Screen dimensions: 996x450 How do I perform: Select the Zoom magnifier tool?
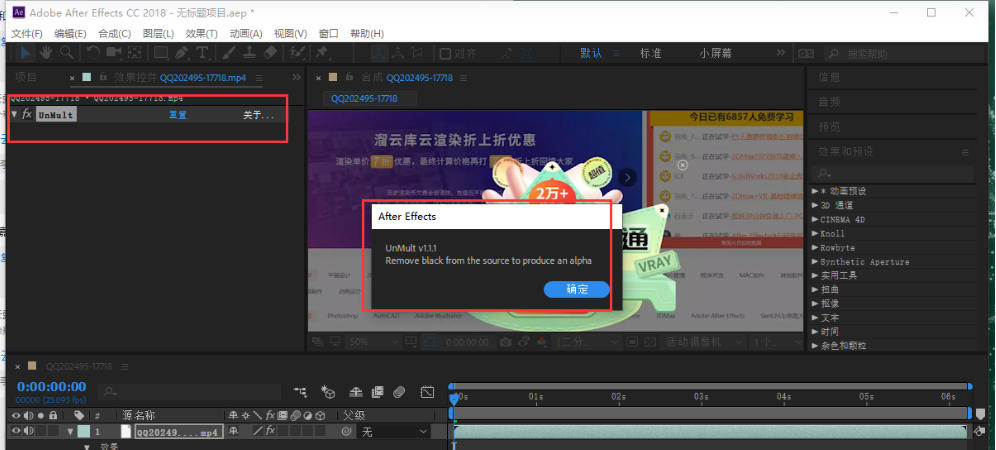point(66,52)
